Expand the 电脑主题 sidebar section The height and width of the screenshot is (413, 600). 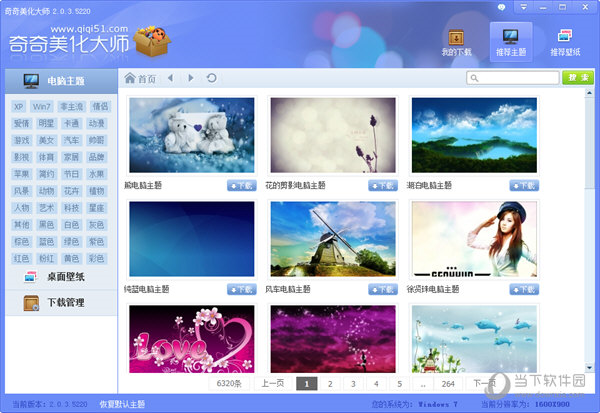(58, 81)
